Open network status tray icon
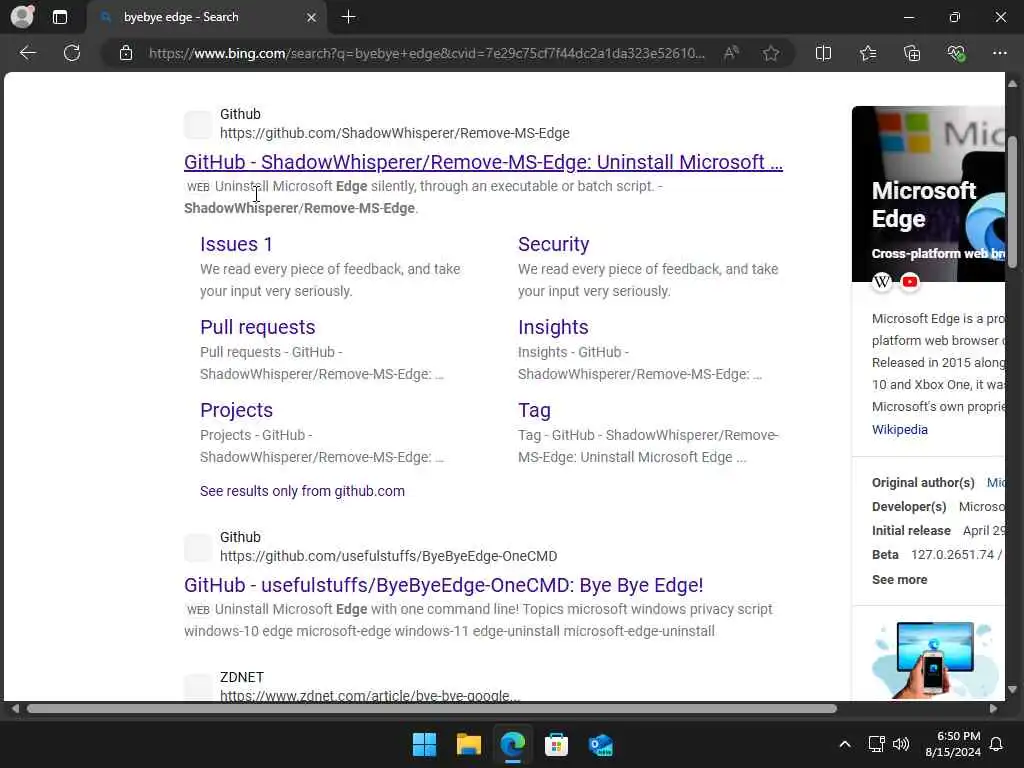This screenshot has width=1024, height=768. coord(876,744)
